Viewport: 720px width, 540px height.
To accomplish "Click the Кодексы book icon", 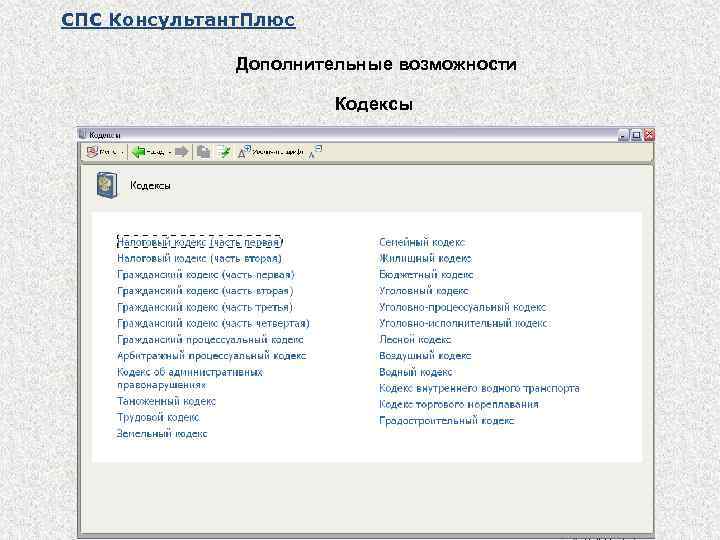I will (x=107, y=186).
